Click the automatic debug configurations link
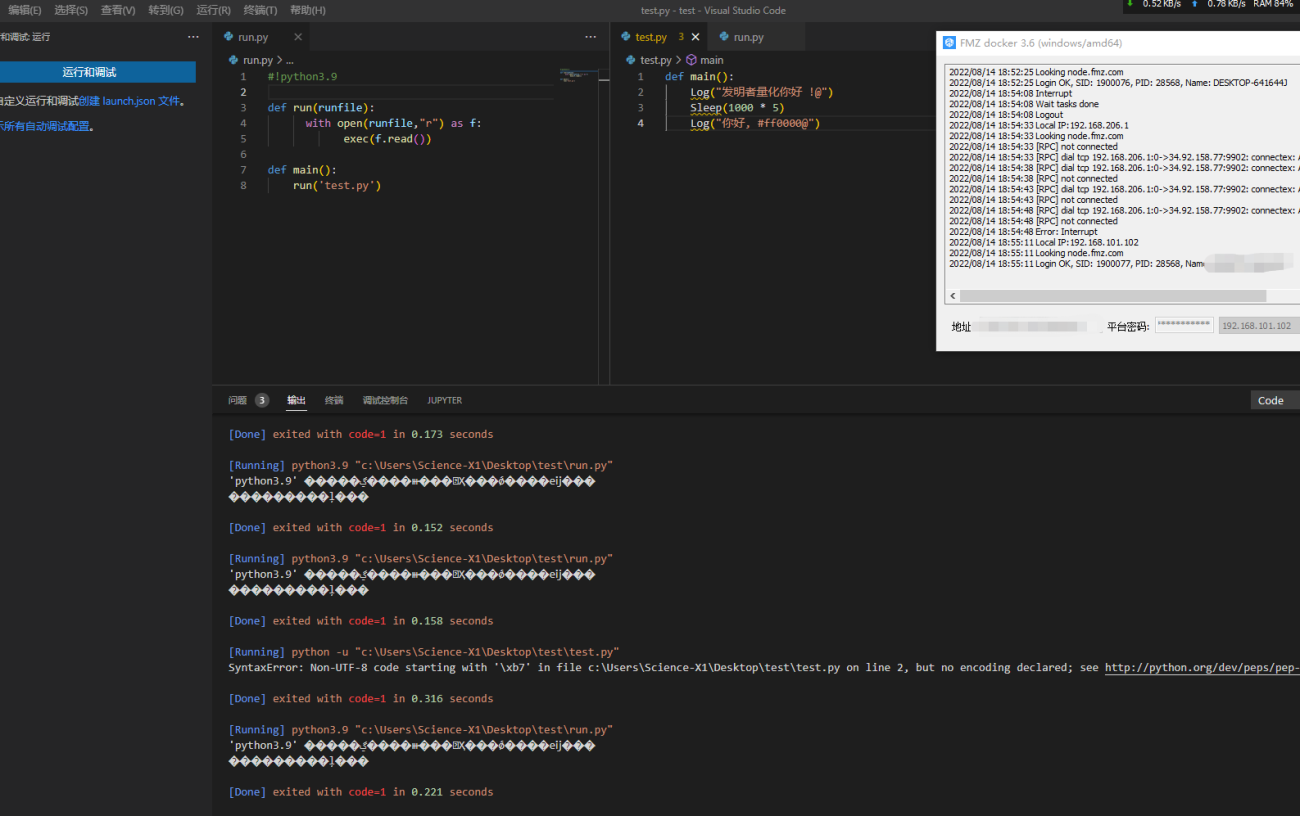The width and height of the screenshot is (1300, 816). pyautogui.click(x=45, y=127)
